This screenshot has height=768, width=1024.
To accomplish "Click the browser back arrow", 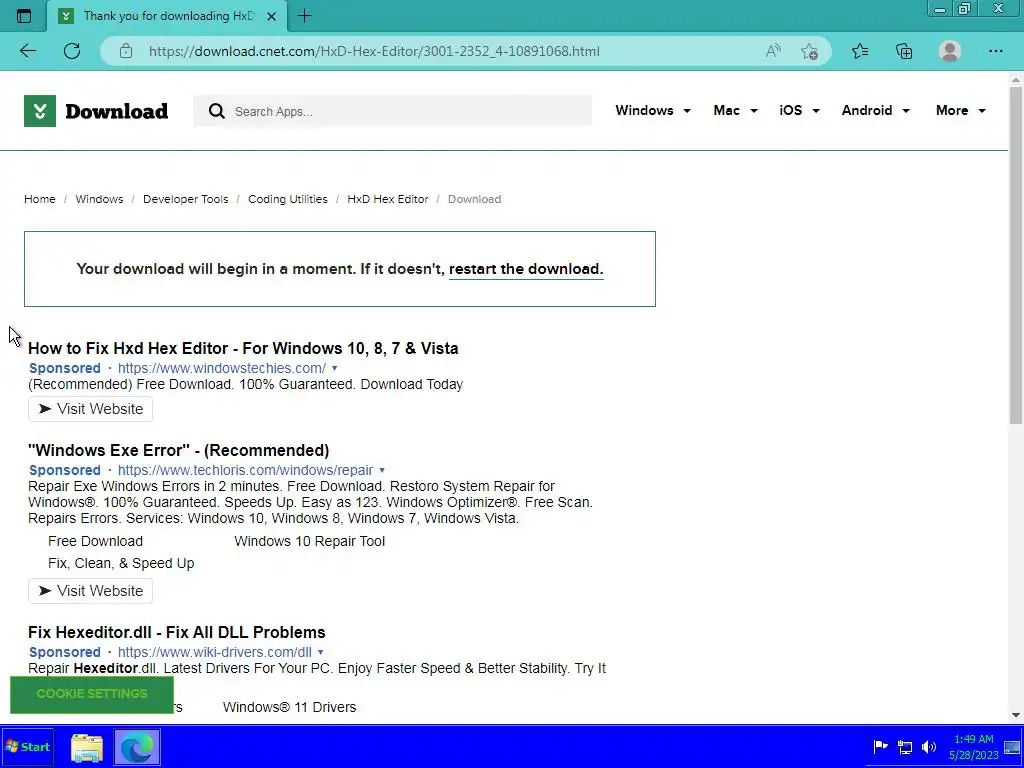I will pos(27,51).
